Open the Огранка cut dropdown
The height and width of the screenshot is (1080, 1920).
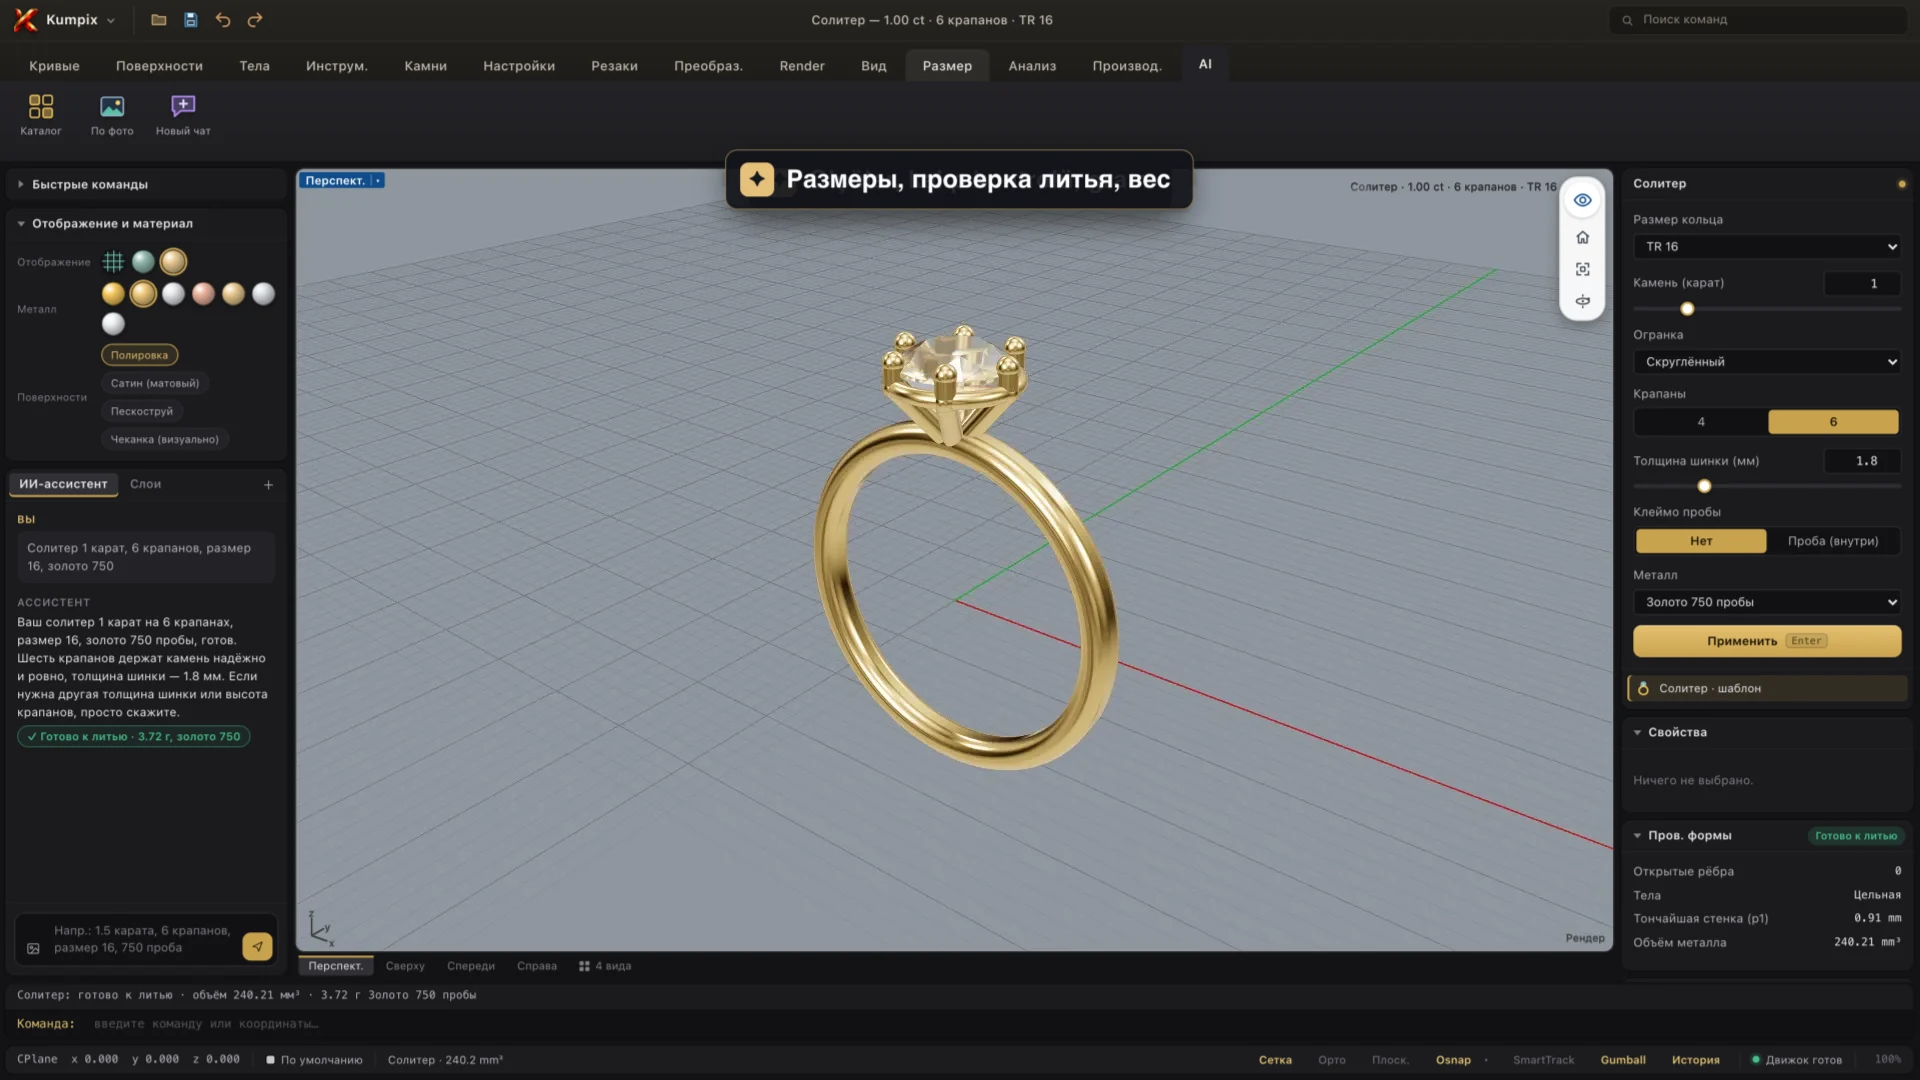[x=1767, y=362]
